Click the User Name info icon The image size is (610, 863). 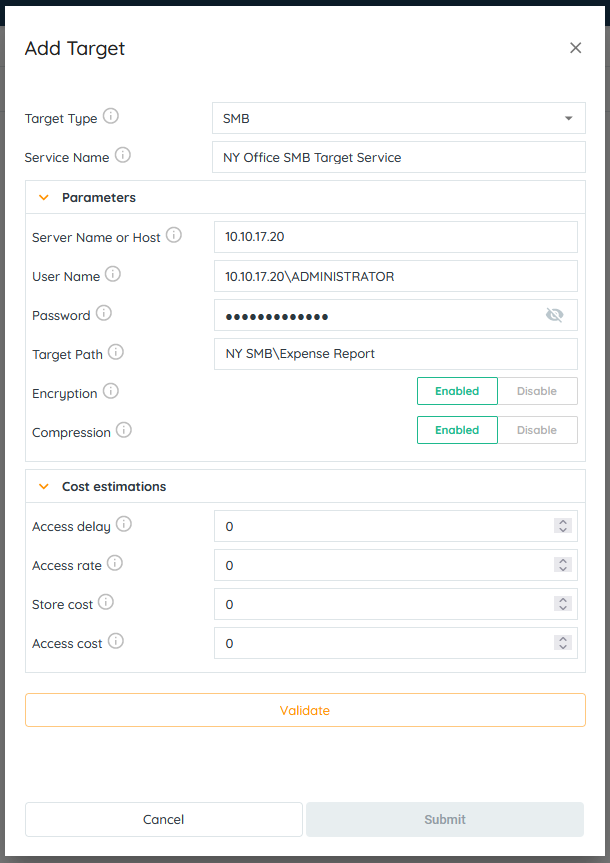[113, 274]
